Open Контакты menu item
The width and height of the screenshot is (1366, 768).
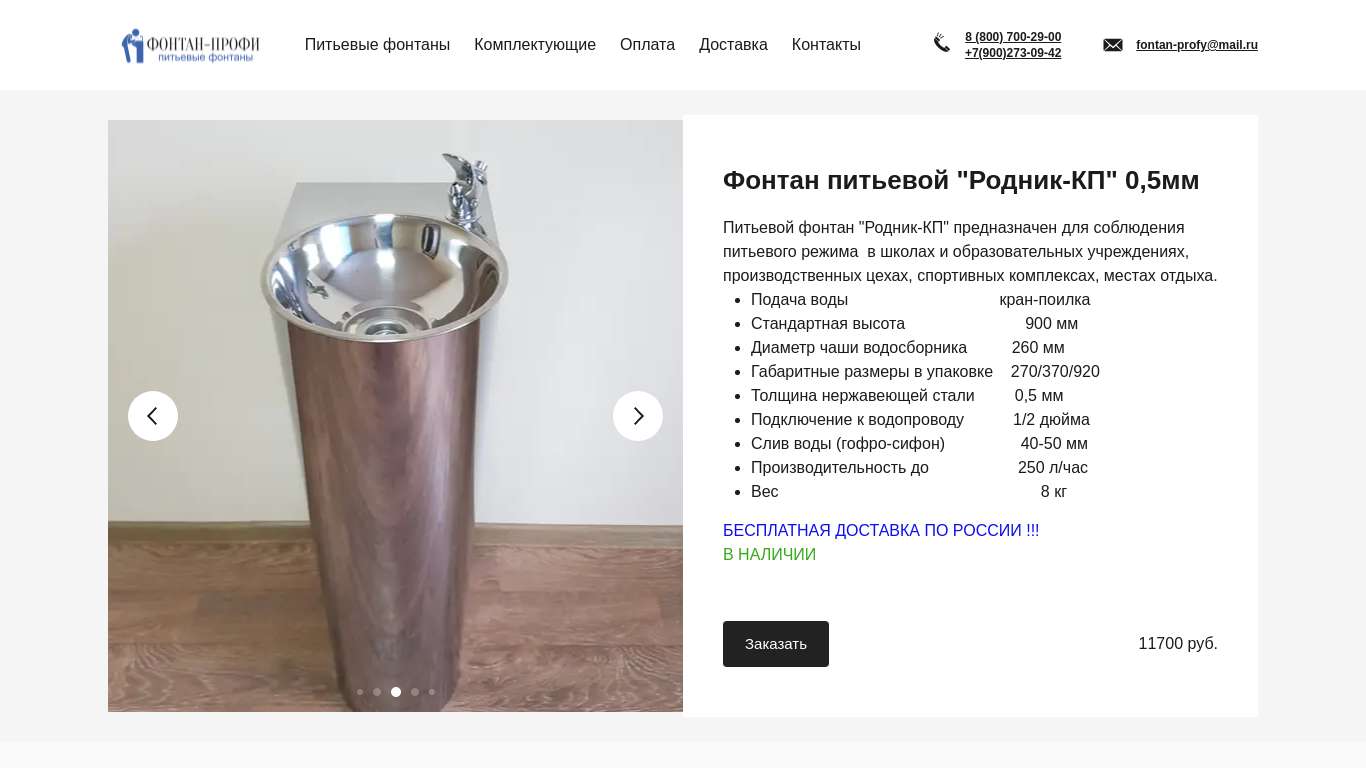826,45
